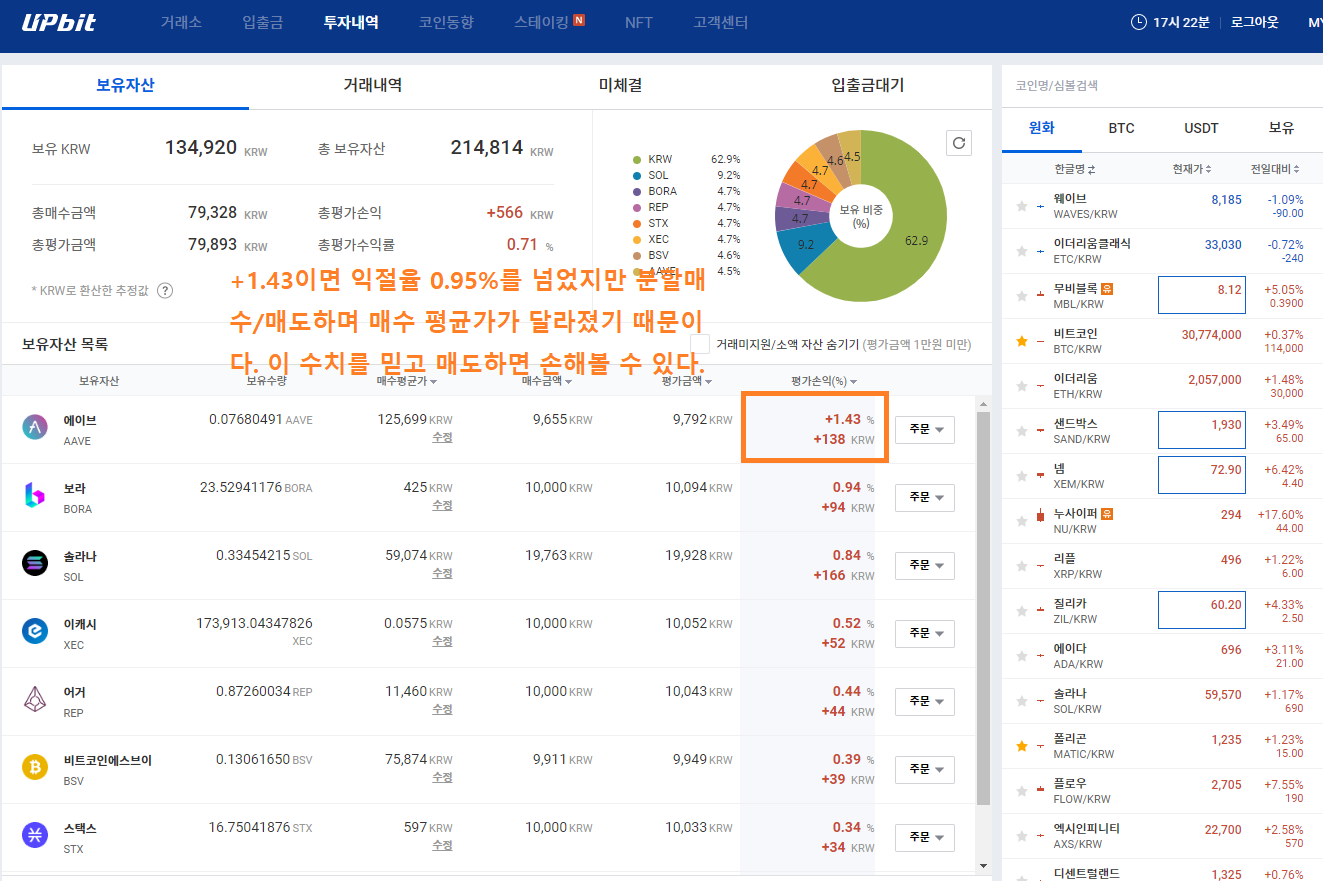Star ETH/KRW as favorite
The image size is (1323, 881).
(x=1021, y=386)
